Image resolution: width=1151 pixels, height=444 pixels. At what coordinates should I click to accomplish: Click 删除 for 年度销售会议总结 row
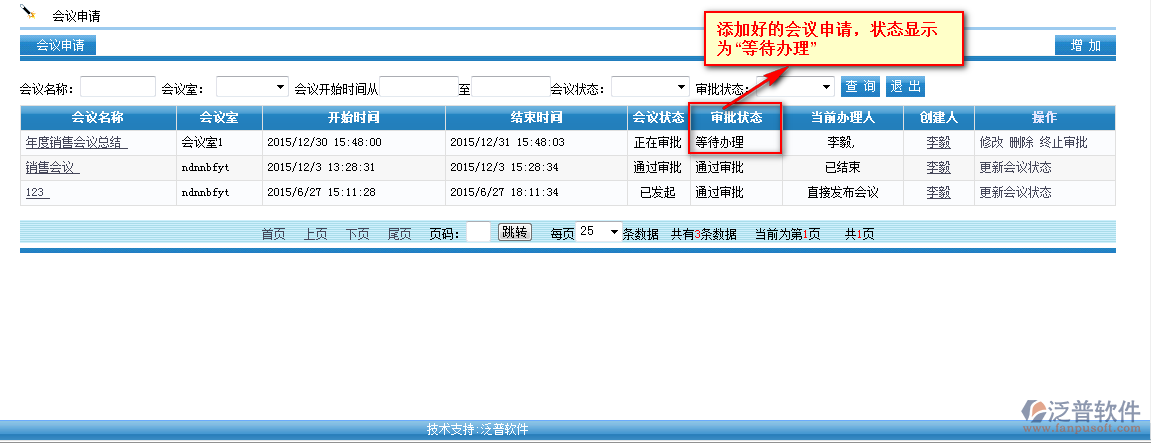click(x=1021, y=143)
